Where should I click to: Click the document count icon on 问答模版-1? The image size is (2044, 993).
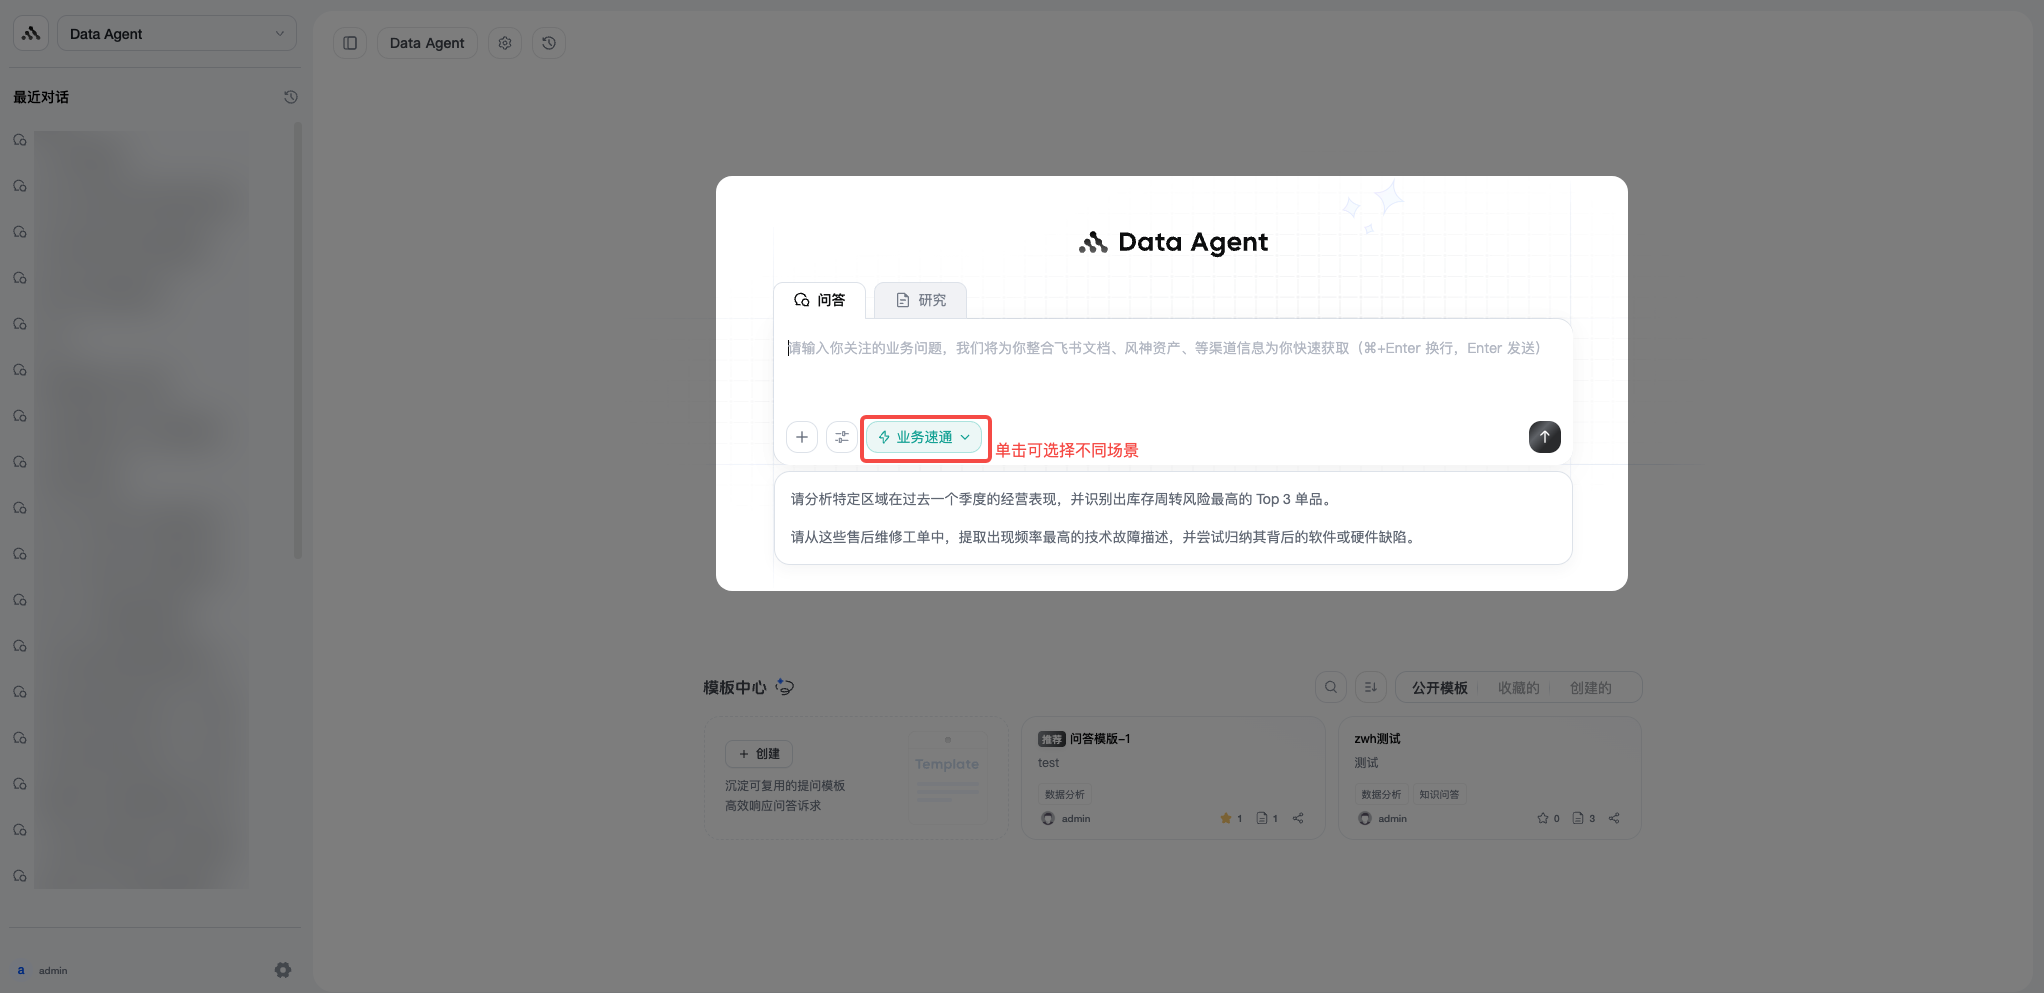point(1262,818)
